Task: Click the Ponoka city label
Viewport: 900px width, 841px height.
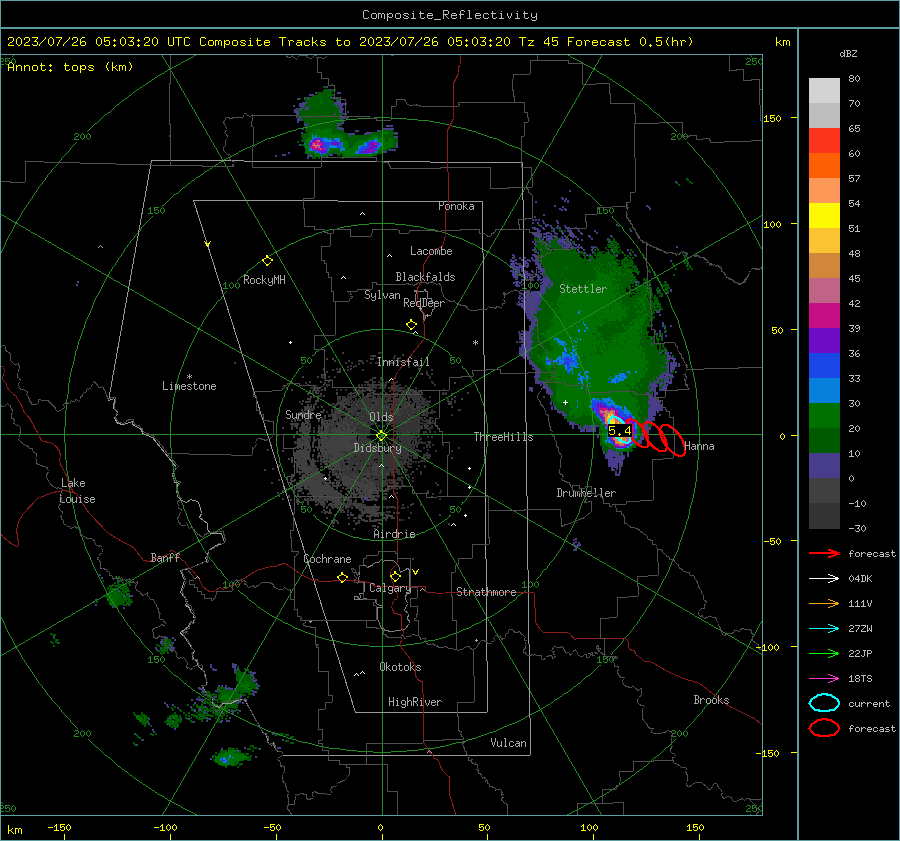Action: 456,206
